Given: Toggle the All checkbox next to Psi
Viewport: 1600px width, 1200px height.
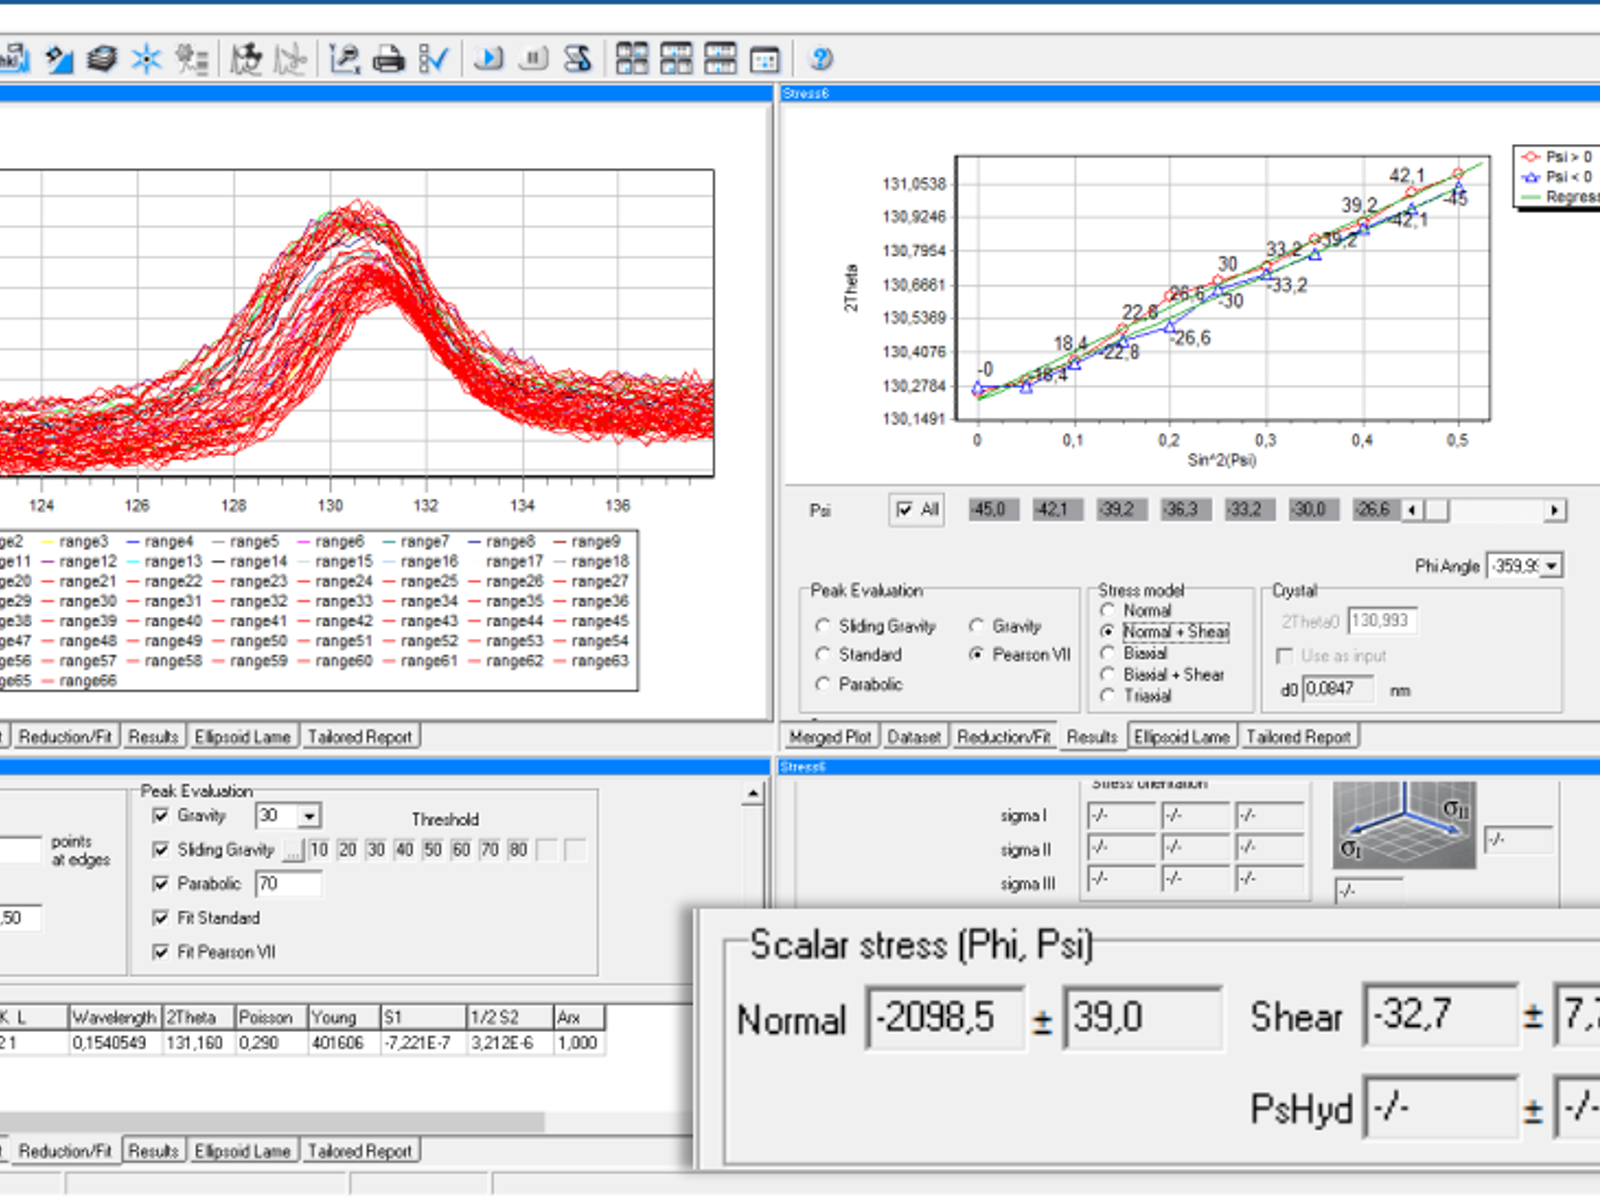Looking at the screenshot, I should (903, 510).
